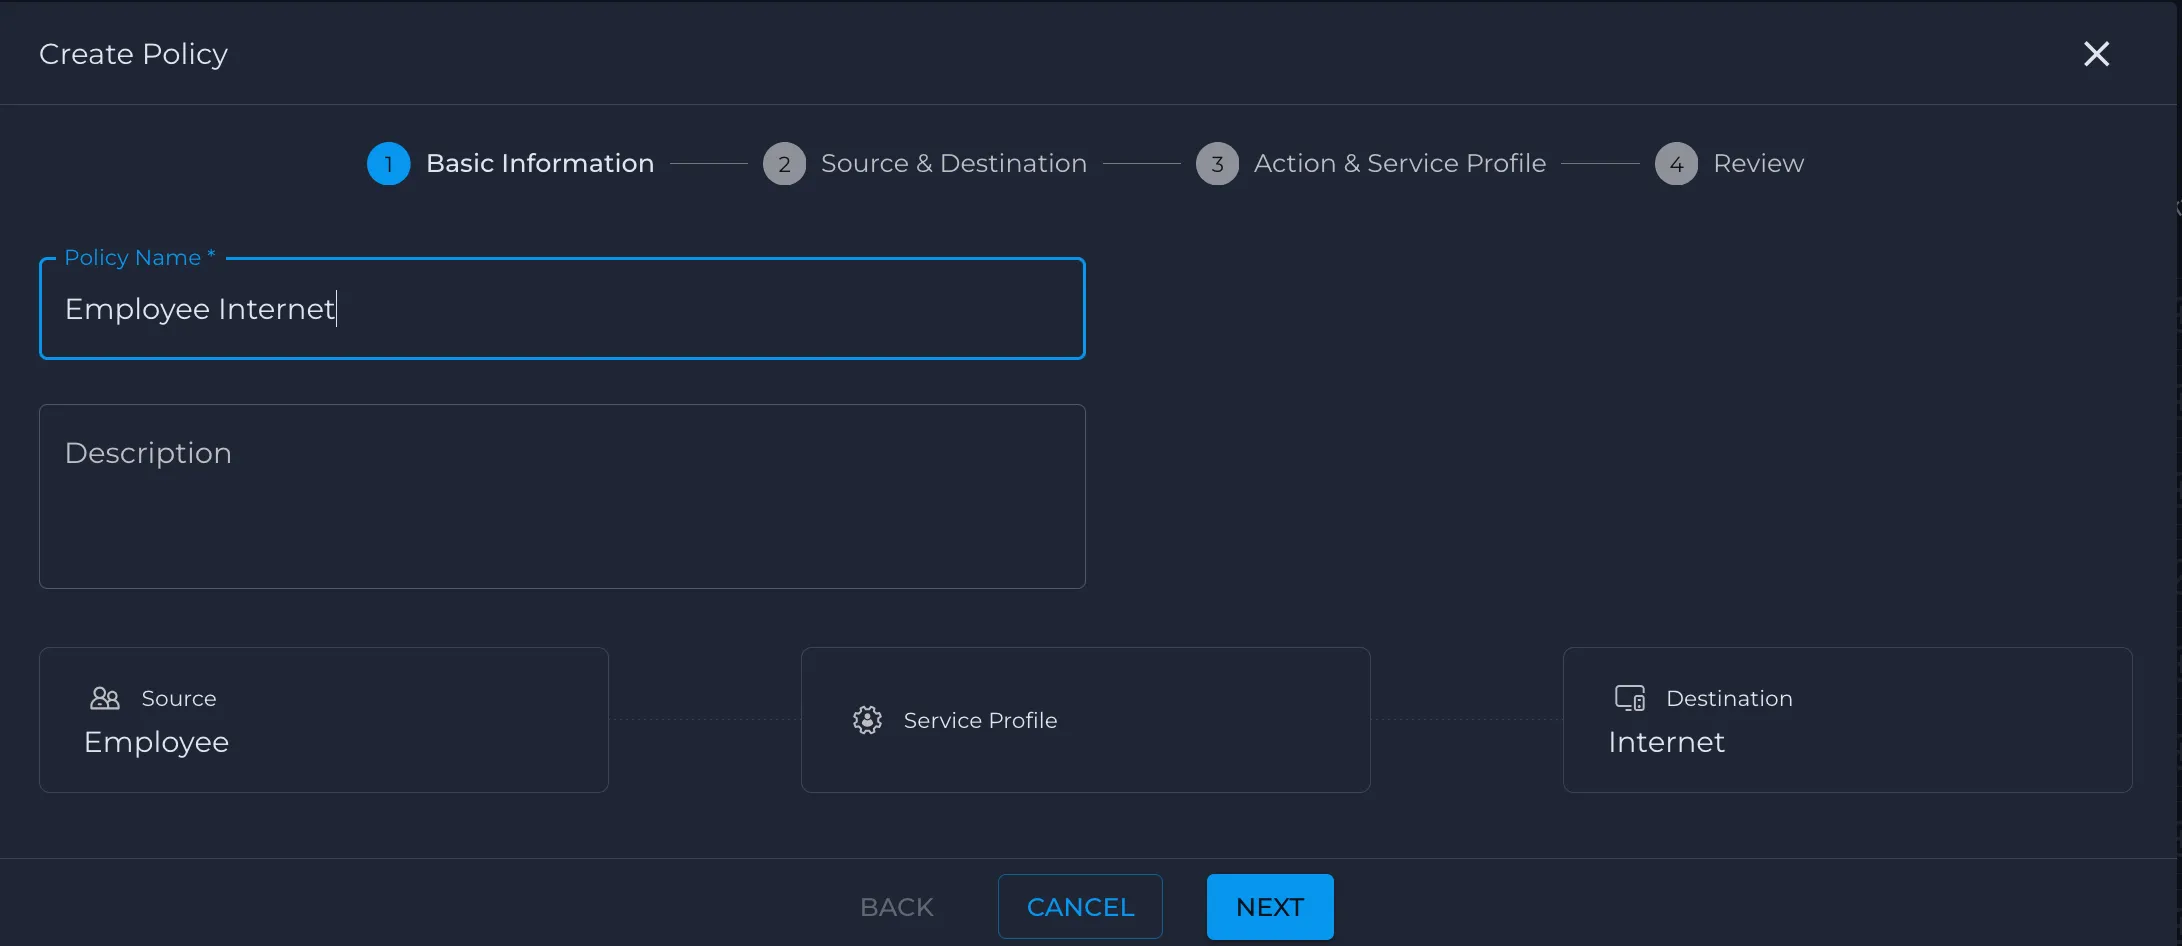Go to Basic Information step

[540, 163]
